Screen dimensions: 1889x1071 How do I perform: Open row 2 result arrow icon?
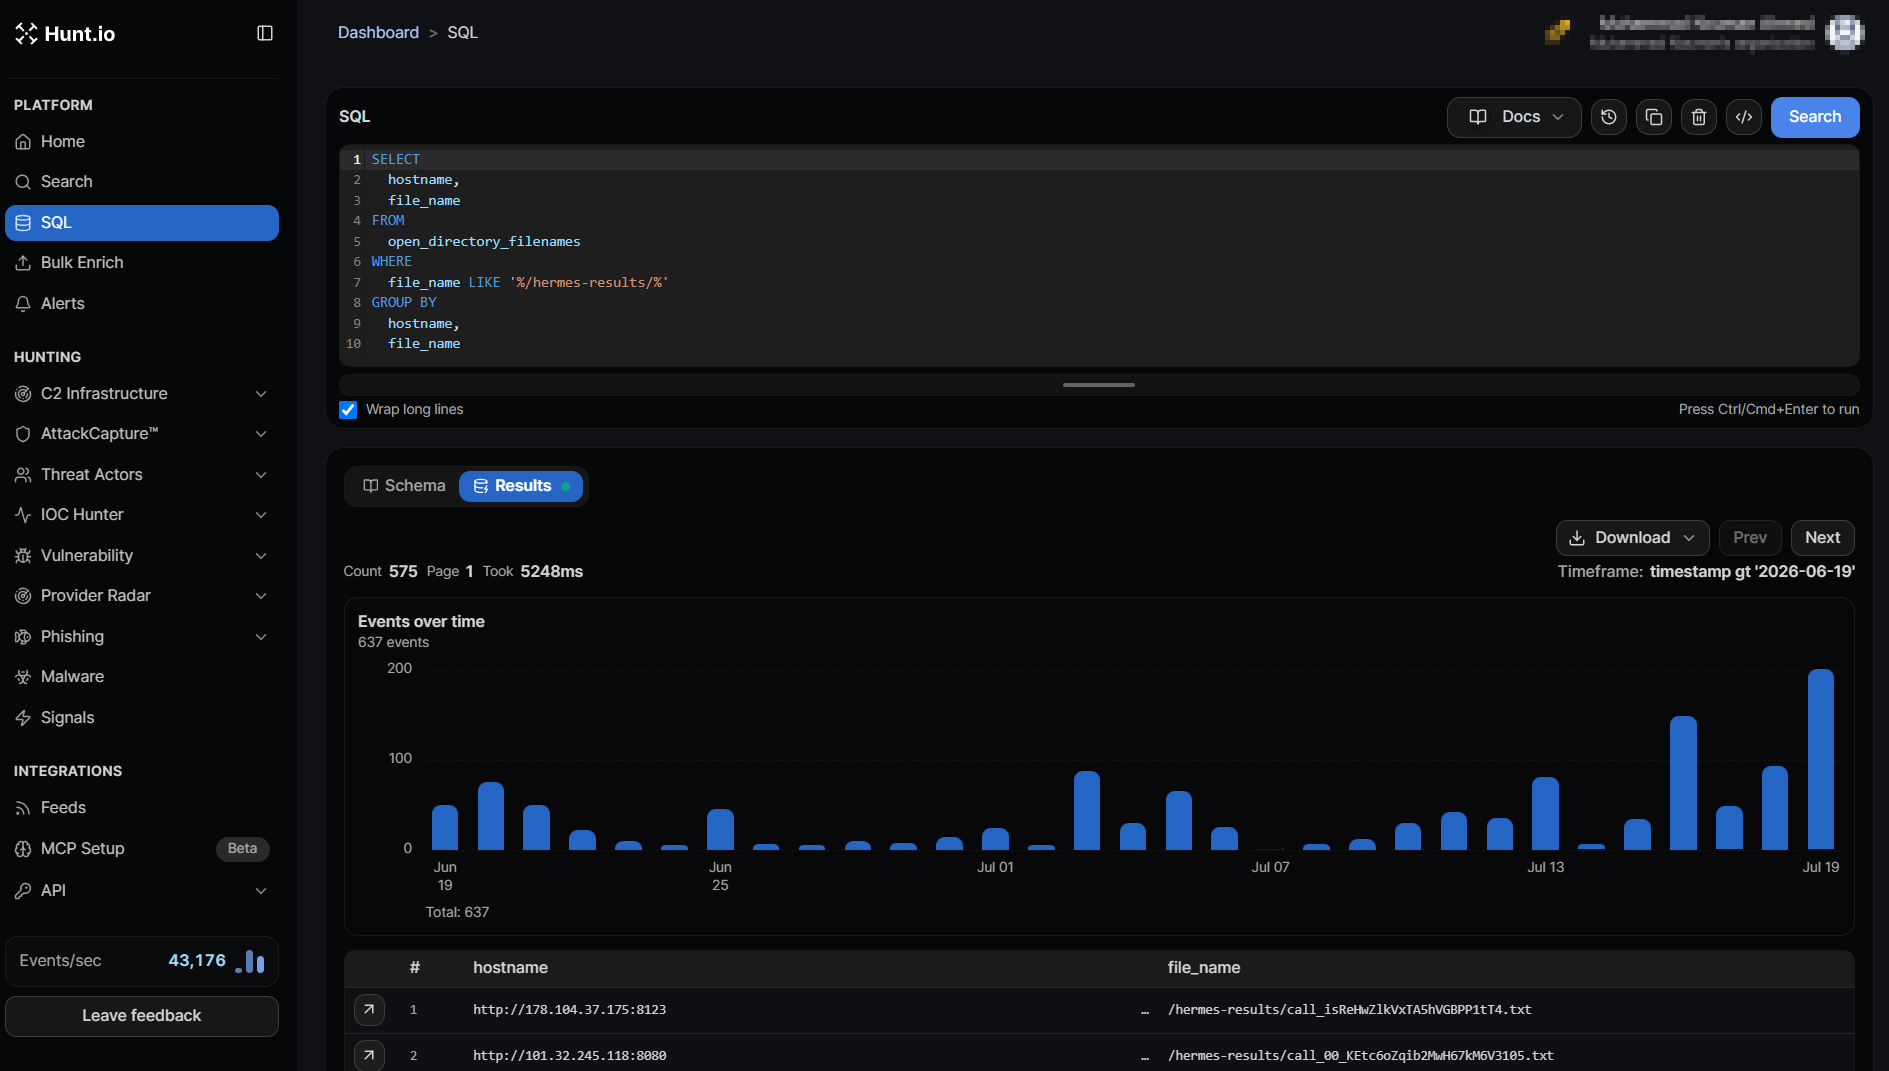tap(369, 1055)
